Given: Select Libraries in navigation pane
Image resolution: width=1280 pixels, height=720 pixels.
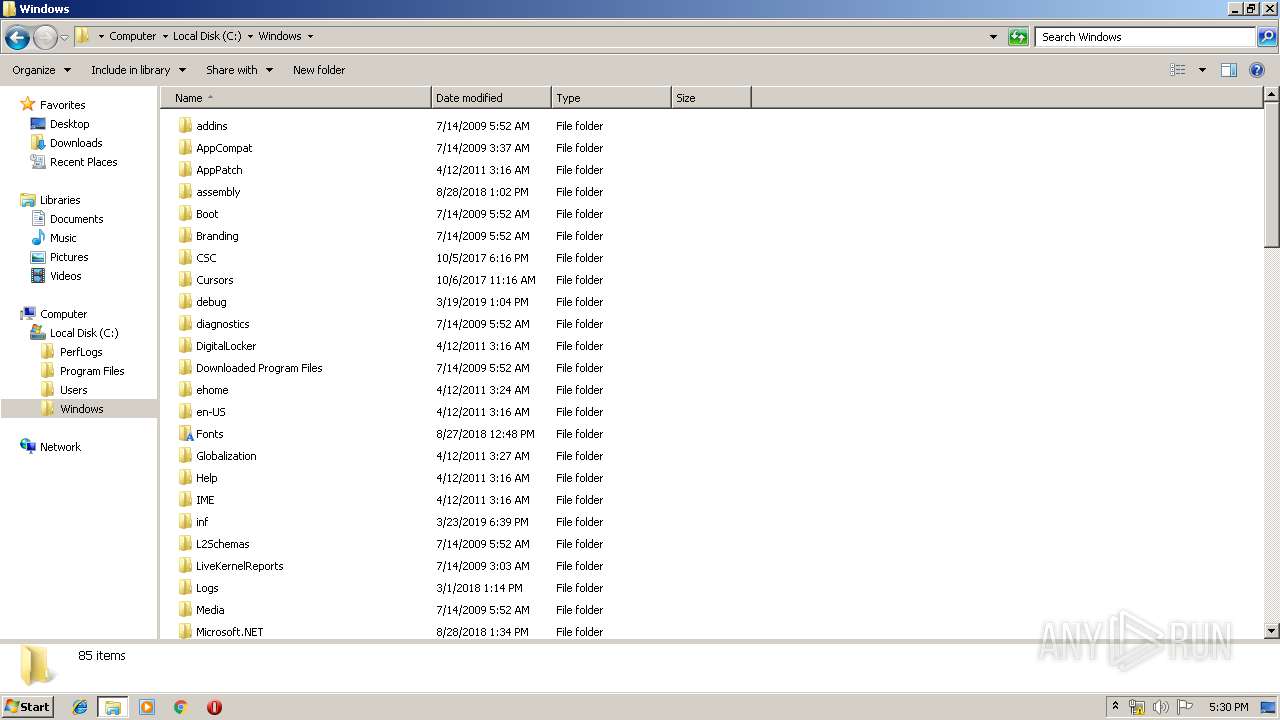Looking at the screenshot, I should [x=60, y=200].
